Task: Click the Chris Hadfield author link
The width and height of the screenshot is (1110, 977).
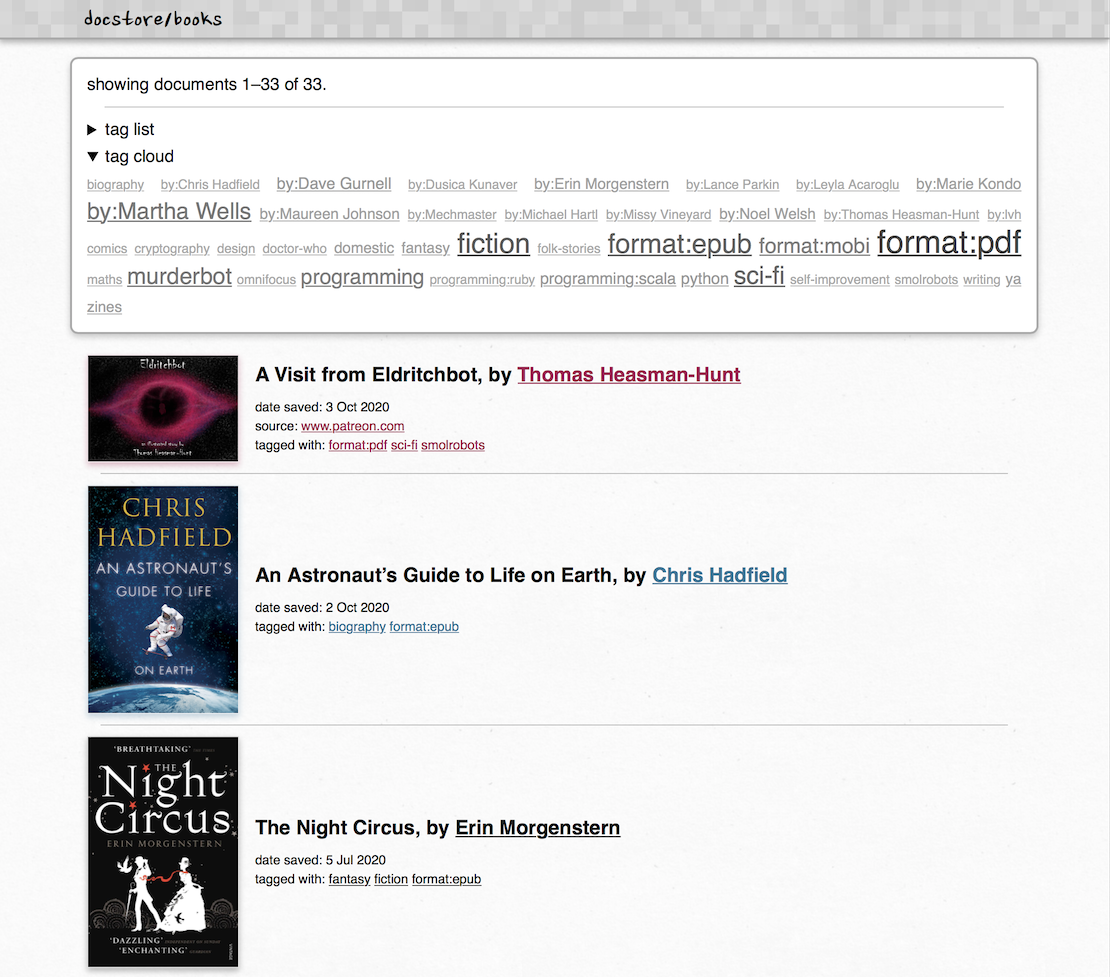Action: coord(719,575)
